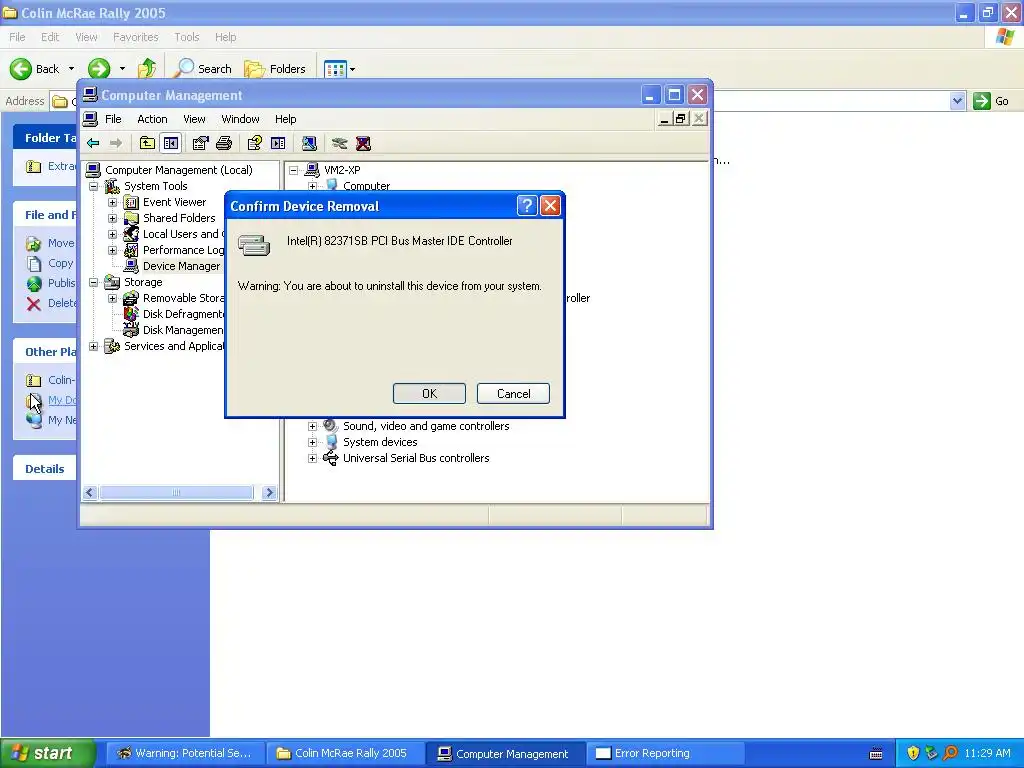Viewport: 1024px width, 768px height.
Task: Open the My Documents link in Other Places
Action: coord(62,400)
